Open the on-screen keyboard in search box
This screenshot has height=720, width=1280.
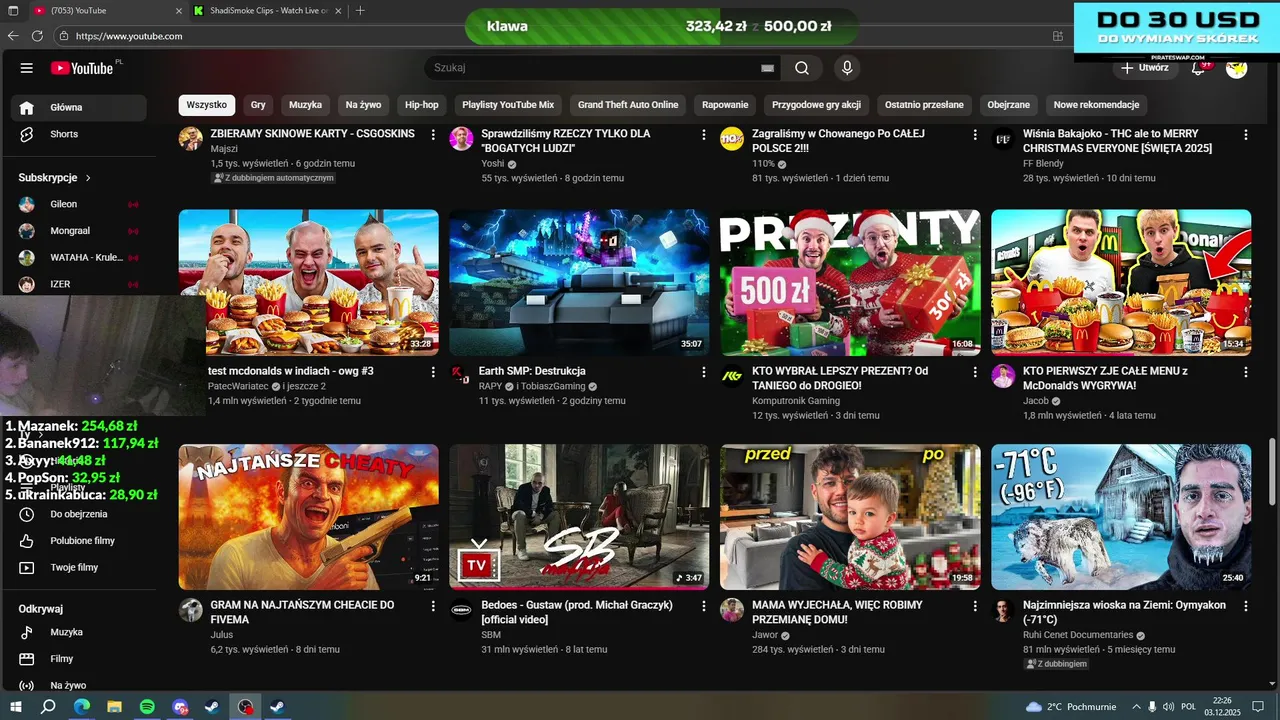tap(767, 68)
